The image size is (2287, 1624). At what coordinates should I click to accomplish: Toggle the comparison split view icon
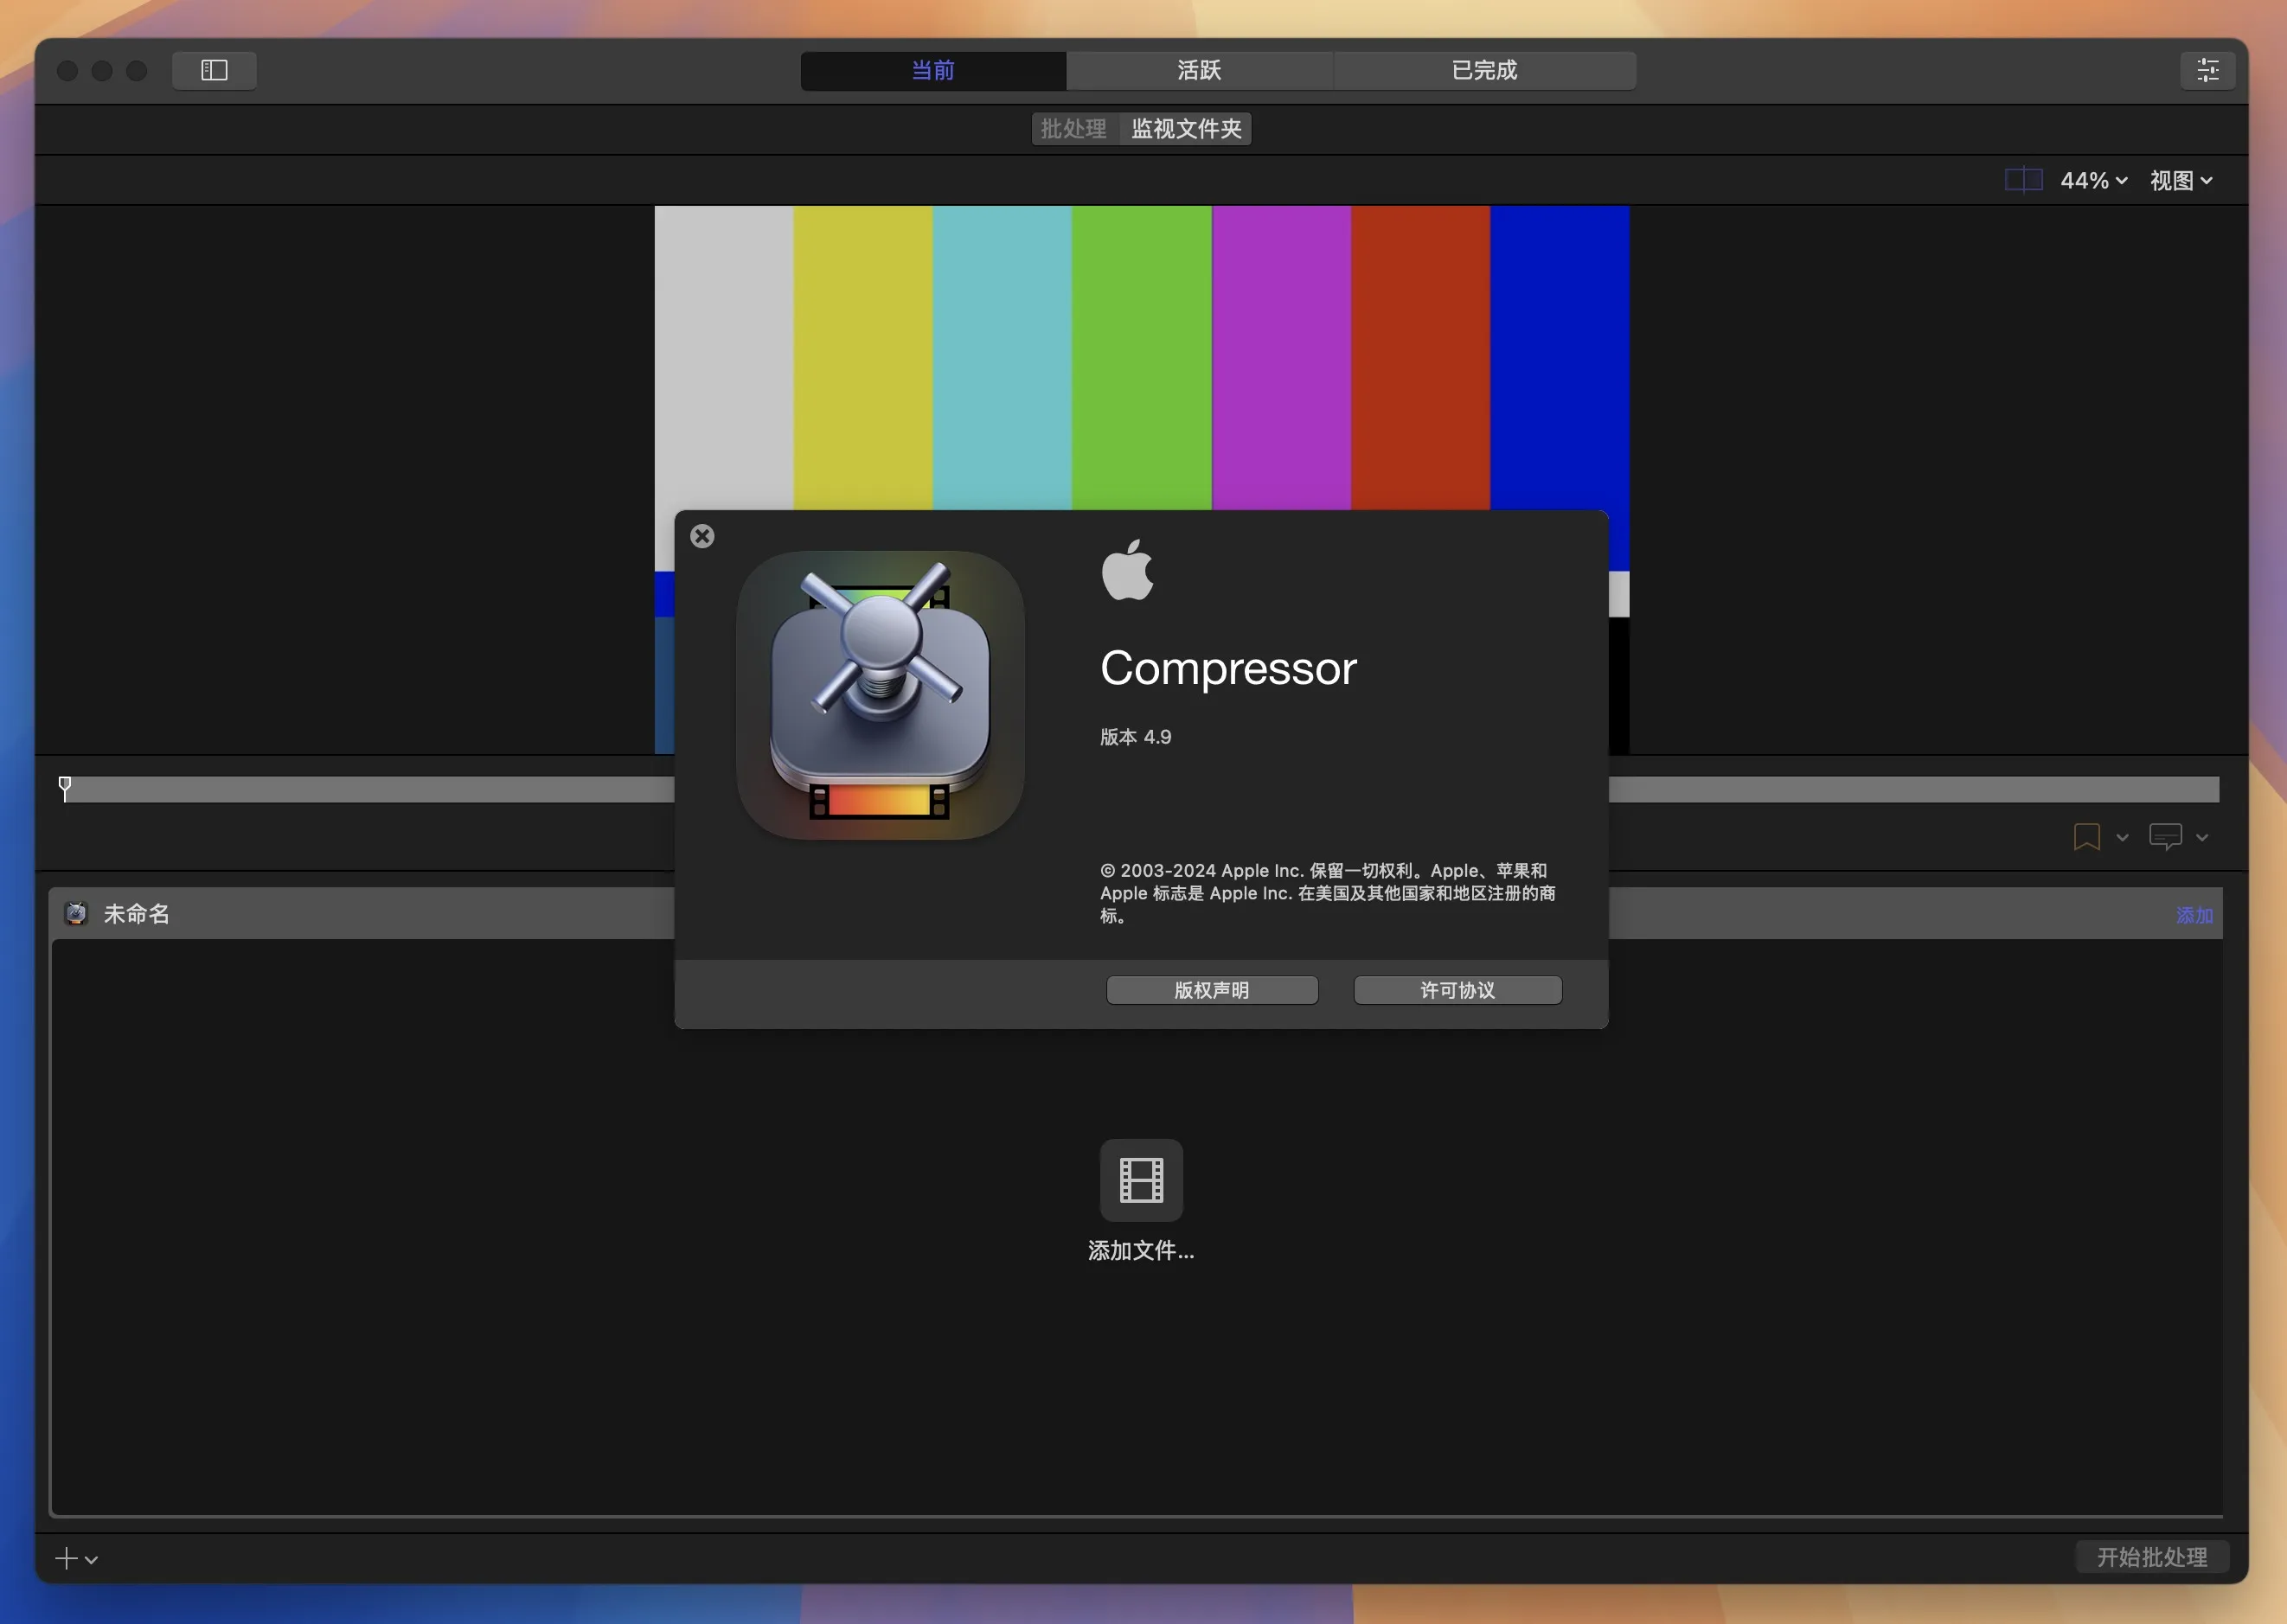pyautogui.click(x=2023, y=180)
